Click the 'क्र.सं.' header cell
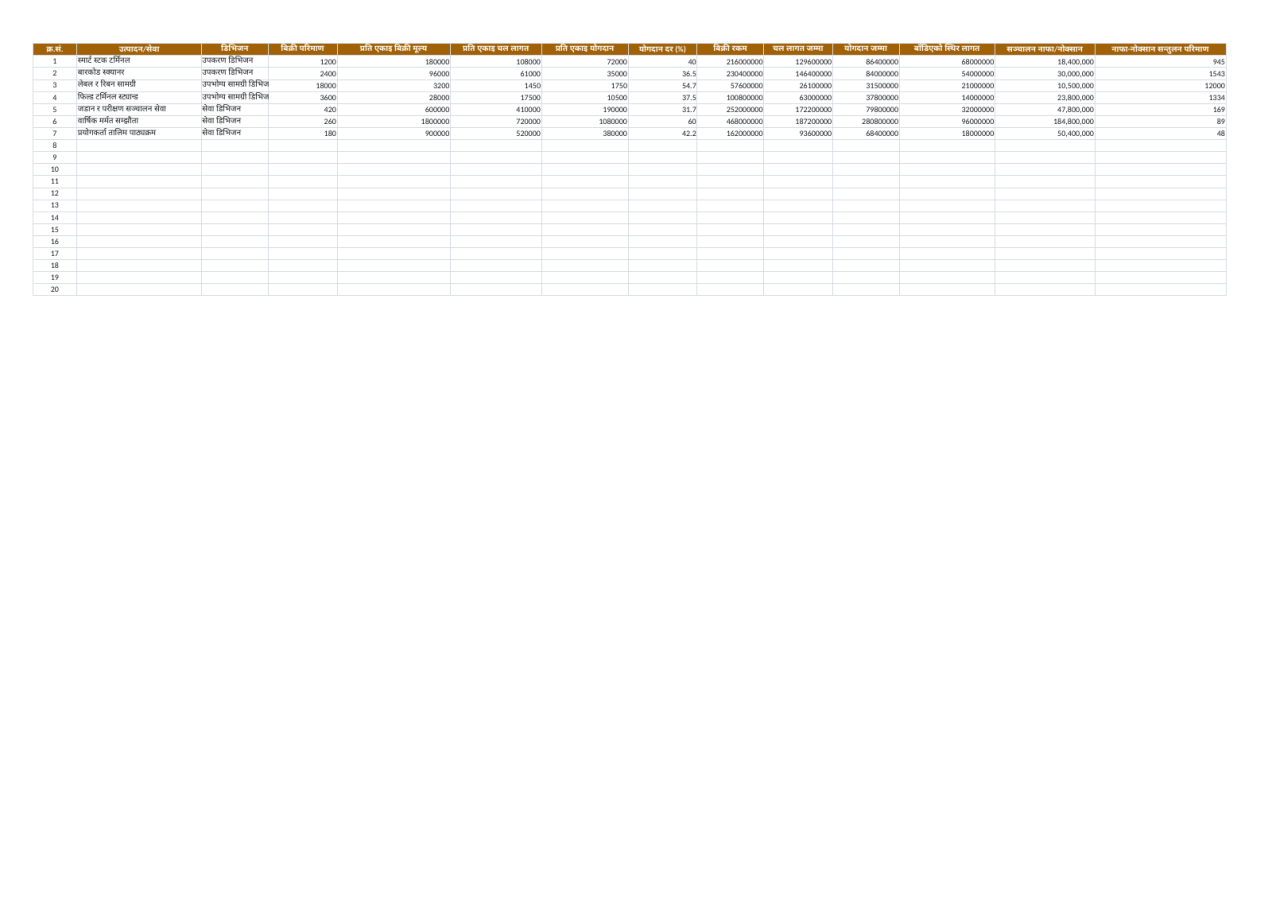Image resolution: width=1272 pixels, height=900 pixels. tap(55, 49)
